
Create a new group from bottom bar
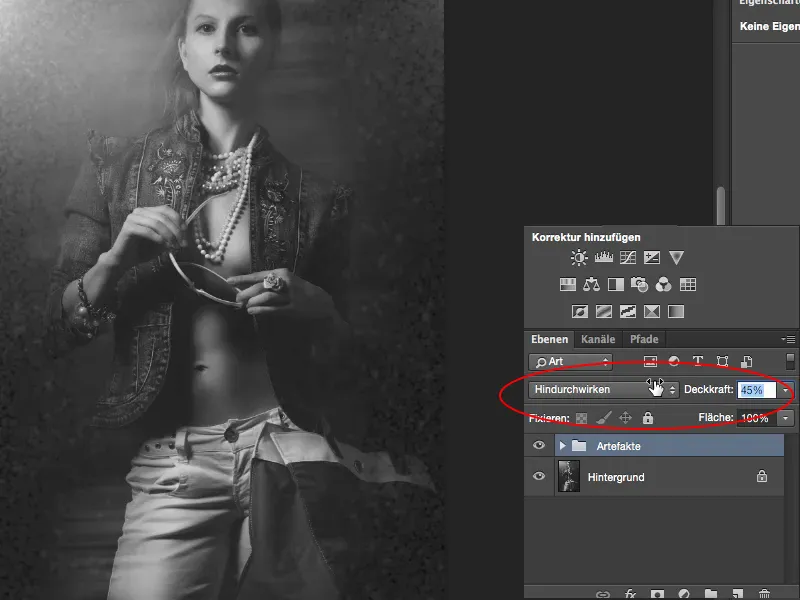[x=711, y=594]
